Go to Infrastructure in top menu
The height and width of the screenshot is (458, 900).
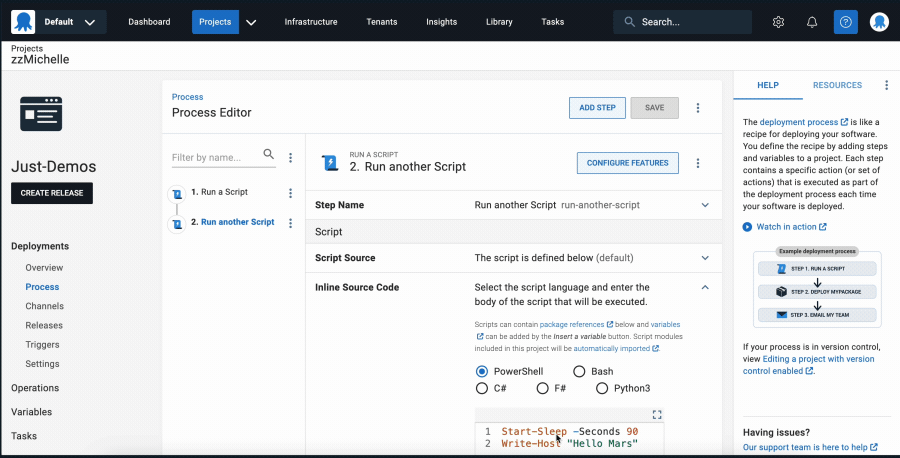click(x=311, y=22)
